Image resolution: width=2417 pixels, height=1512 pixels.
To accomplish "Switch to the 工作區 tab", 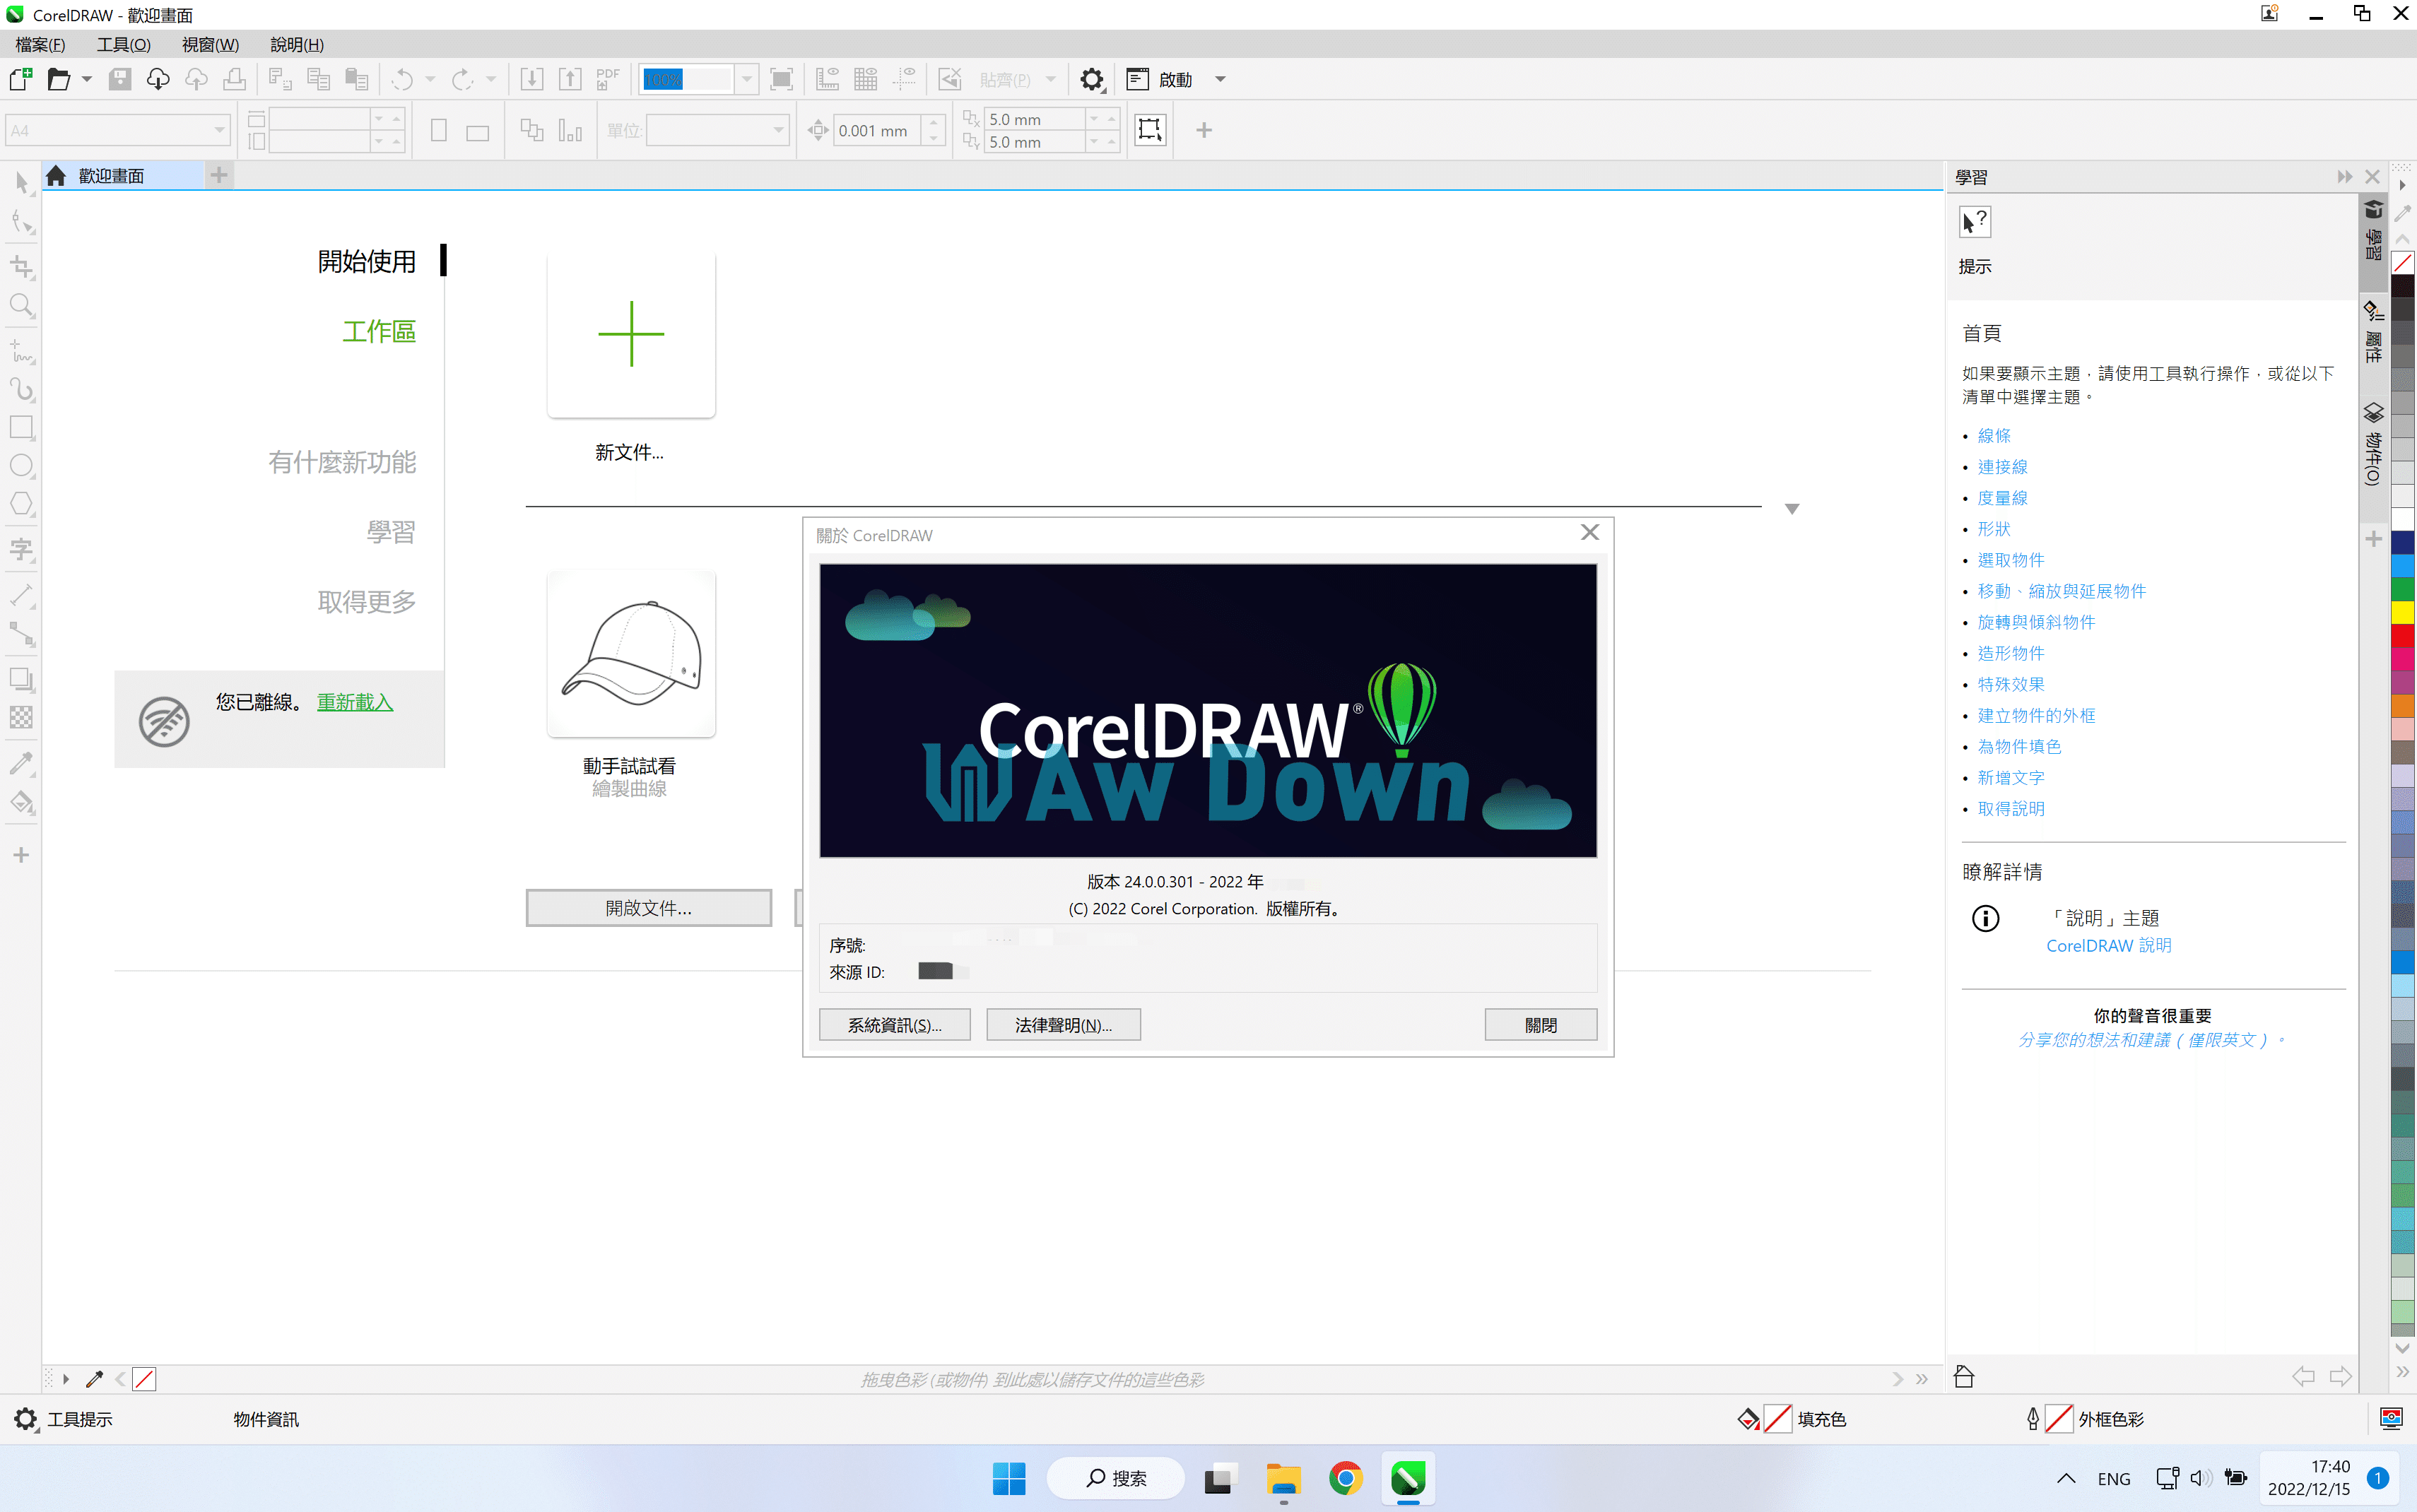I will point(378,331).
